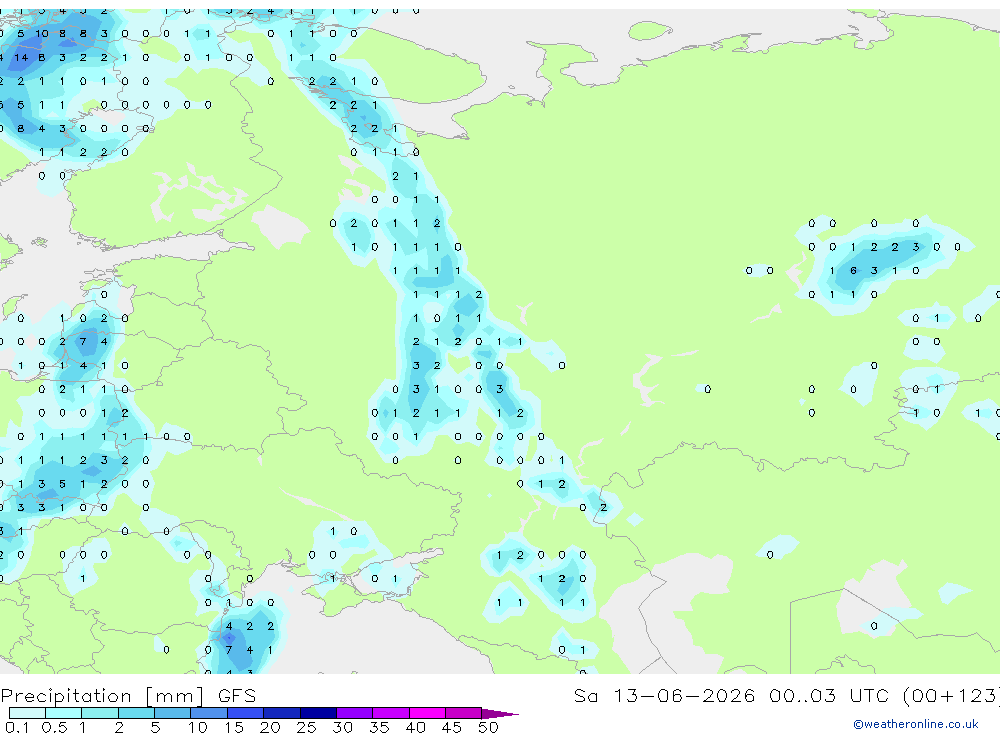1000x733 pixels.
Task: Click the '40' legend label
Action: click(415, 727)
